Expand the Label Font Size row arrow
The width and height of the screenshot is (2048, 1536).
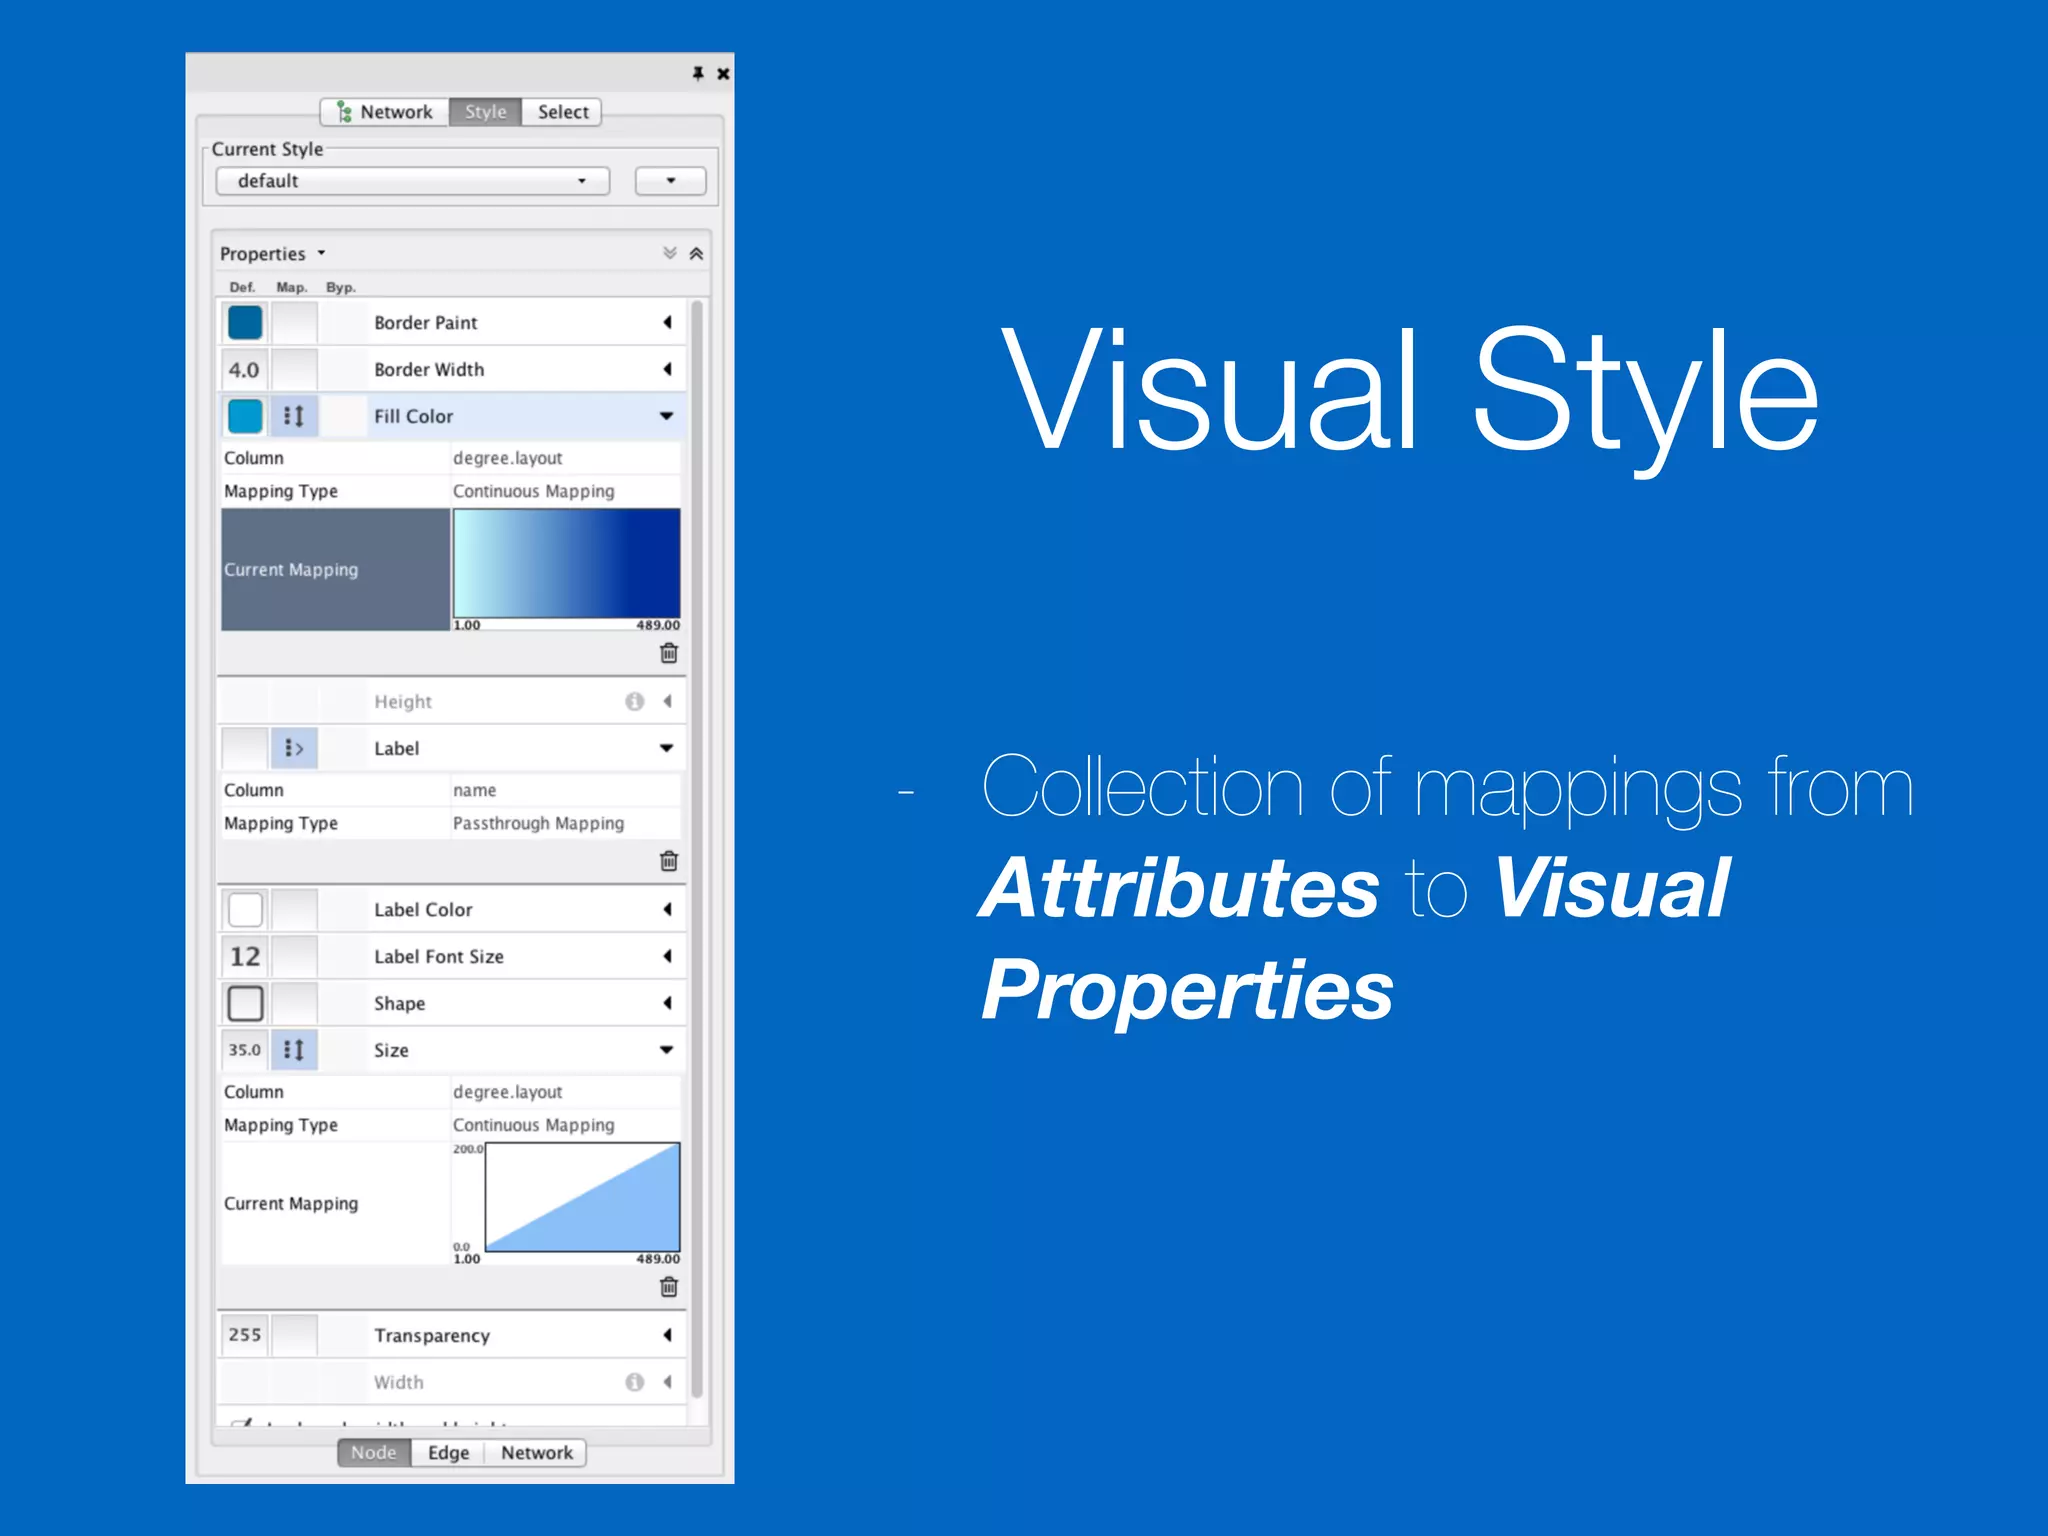tap(667, 956)
